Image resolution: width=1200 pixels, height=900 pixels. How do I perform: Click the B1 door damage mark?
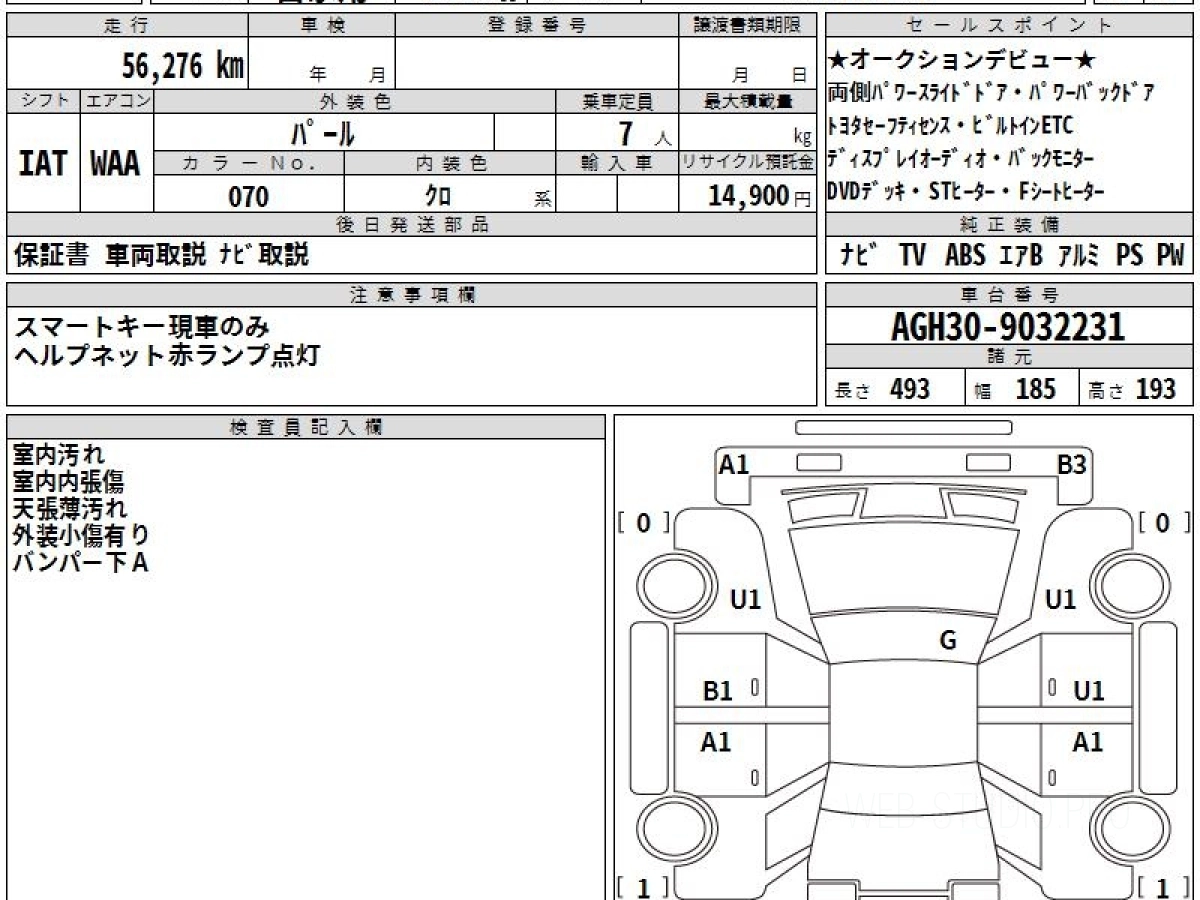pyautogui.click(x=718, y=690)
